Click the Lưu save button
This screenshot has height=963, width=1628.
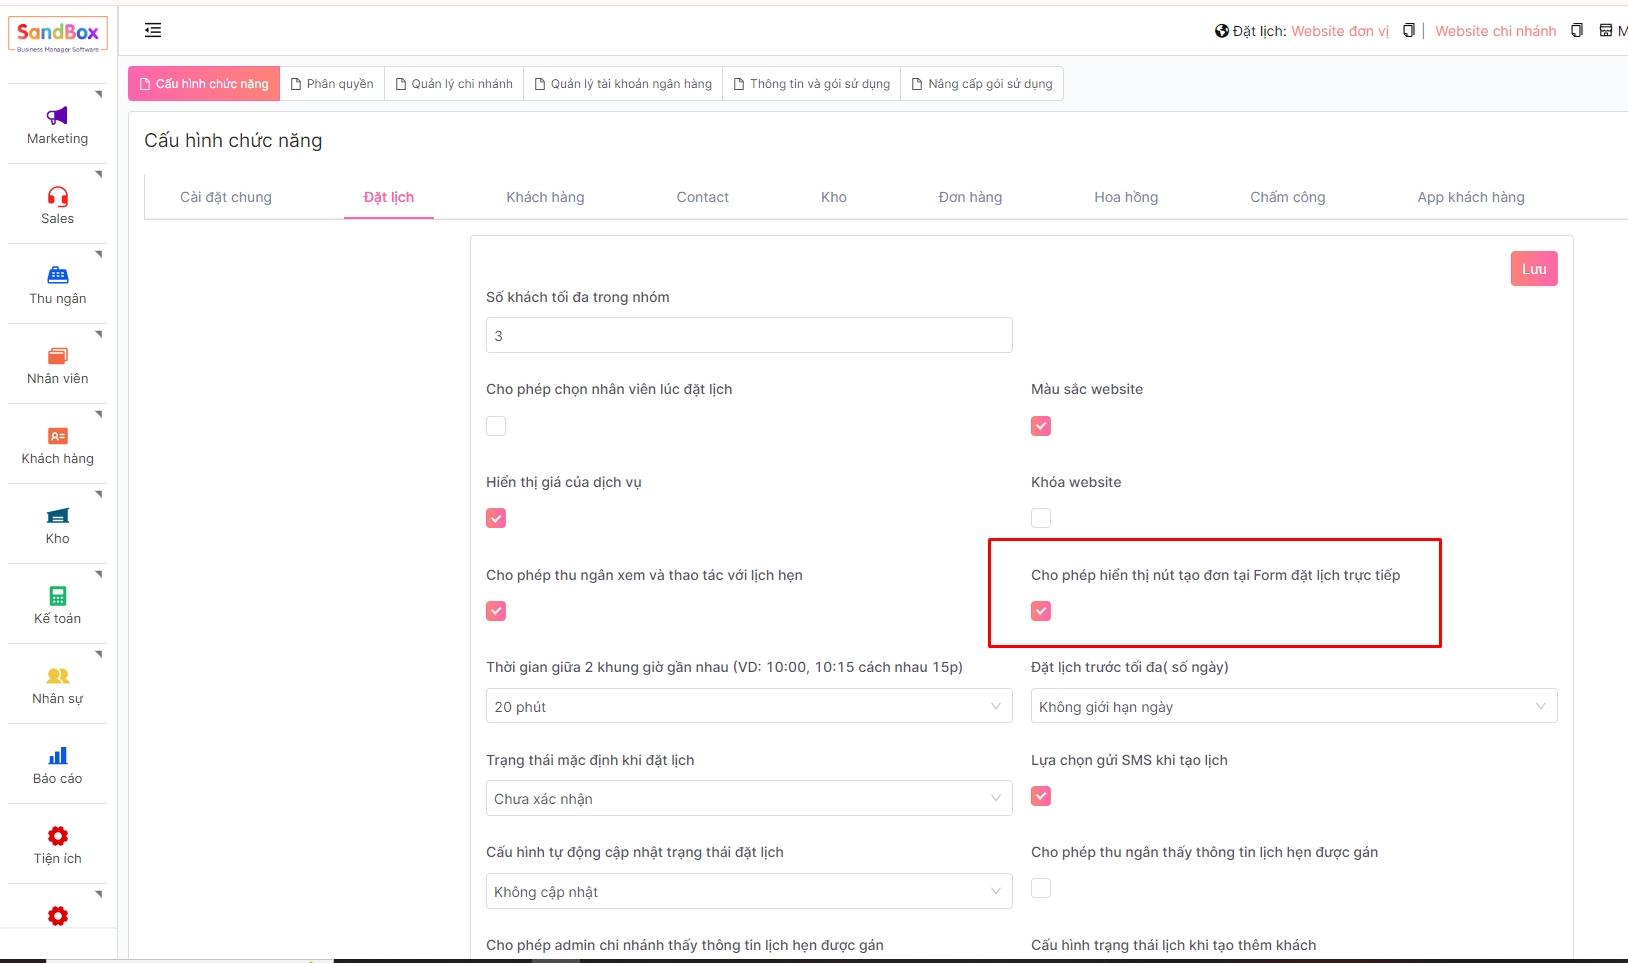click(1533, 269)
